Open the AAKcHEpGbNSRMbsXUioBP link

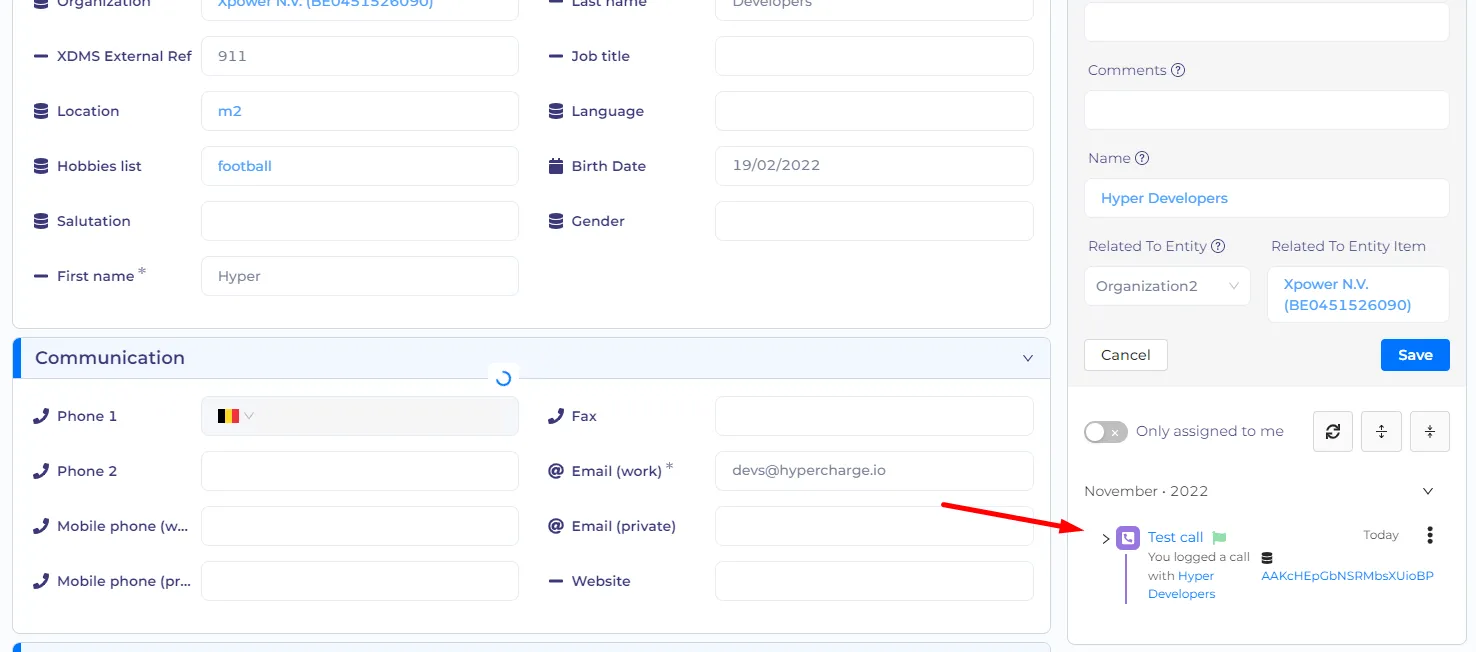click(x=1347, y=576)
